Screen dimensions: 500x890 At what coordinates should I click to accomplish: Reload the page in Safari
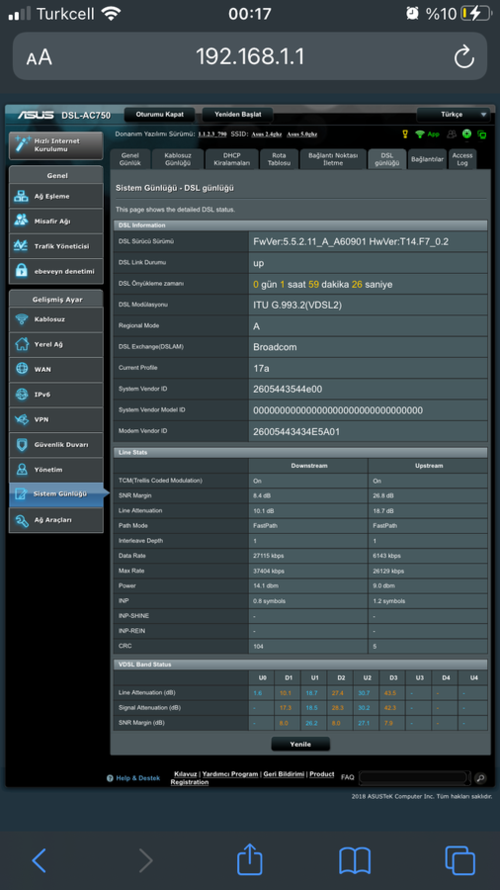[x=464, y=57]
